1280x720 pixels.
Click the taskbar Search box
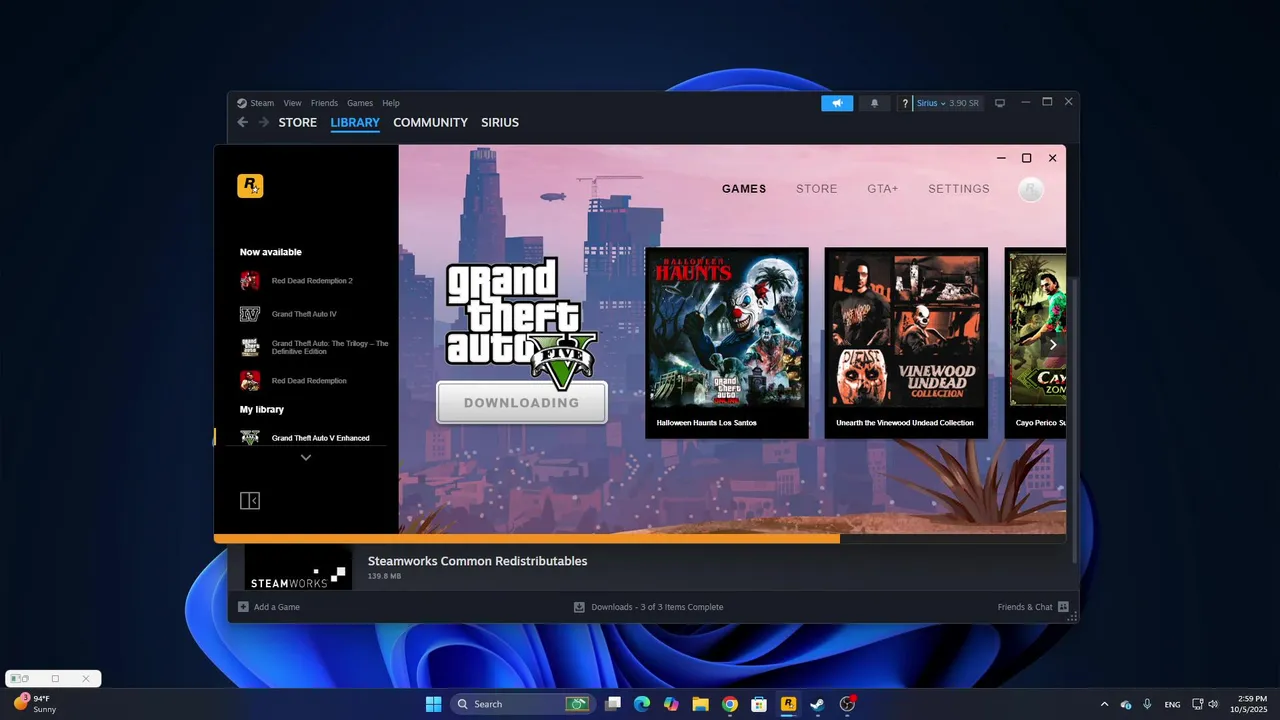point(523,704)
